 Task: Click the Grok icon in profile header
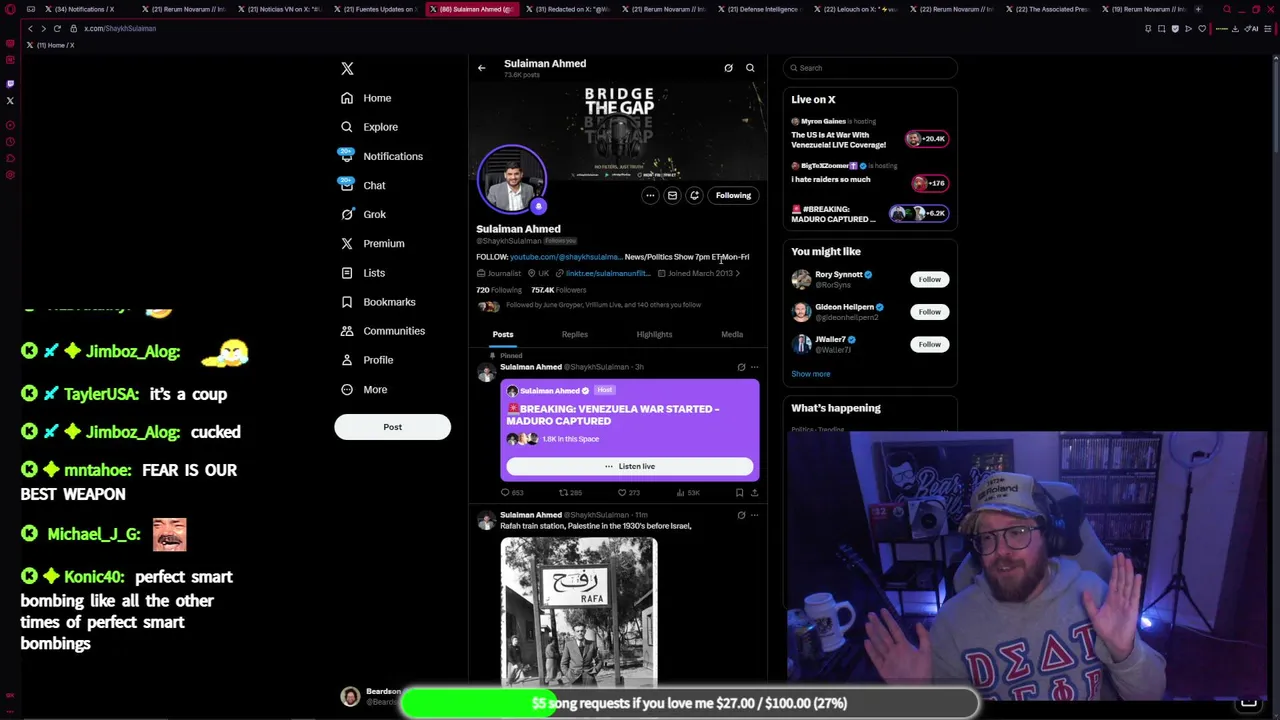(x=728, y=68)
